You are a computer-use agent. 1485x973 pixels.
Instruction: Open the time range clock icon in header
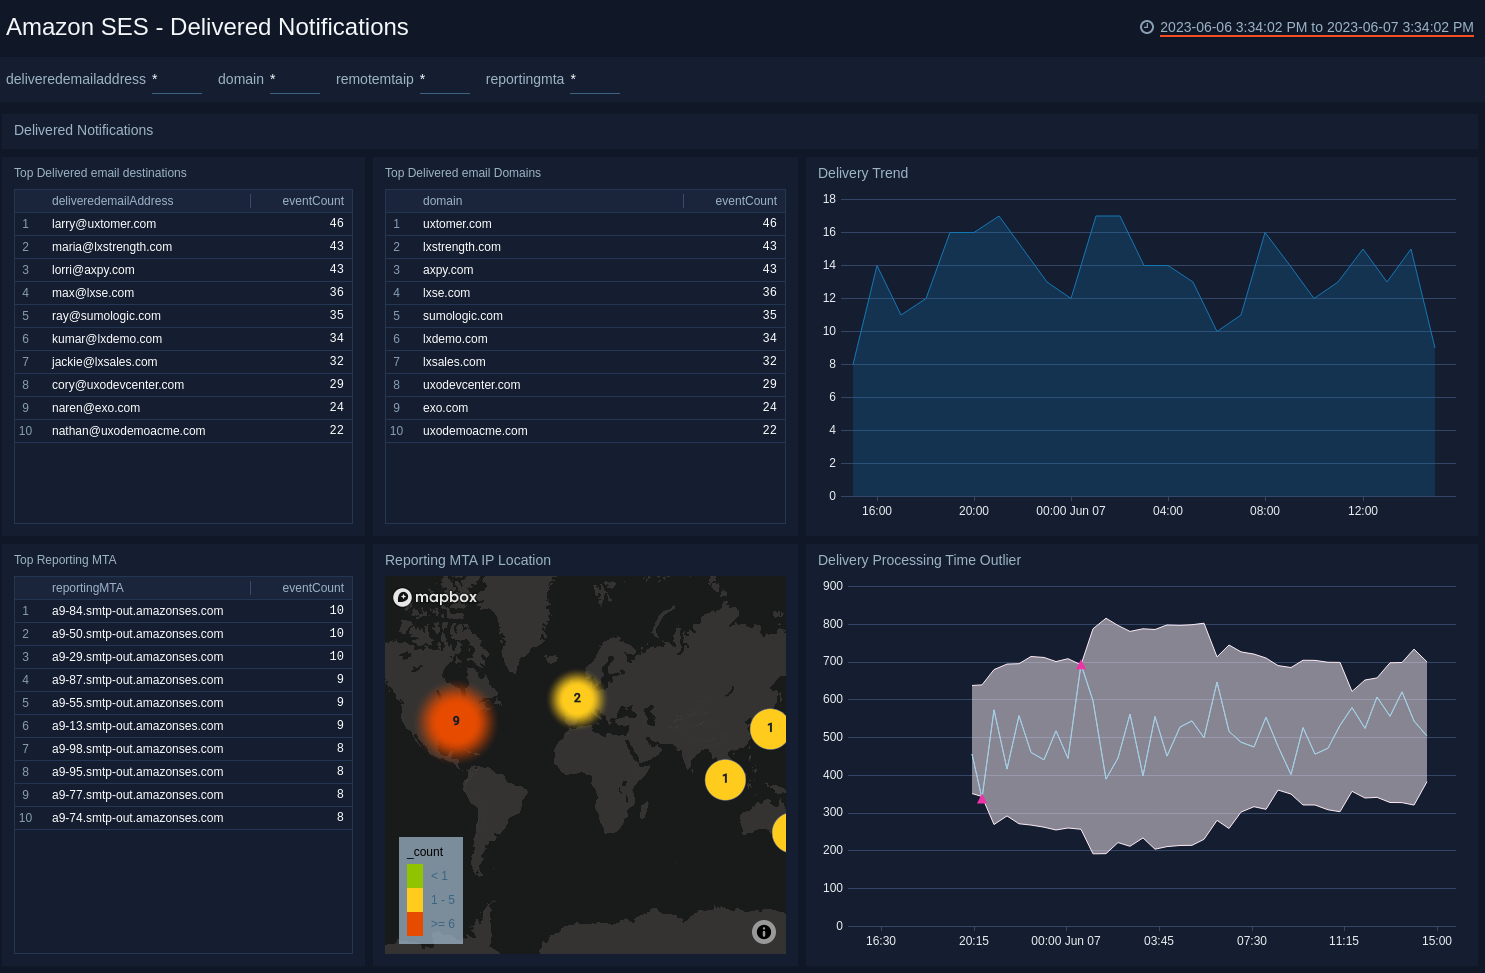pos(1146,27)
